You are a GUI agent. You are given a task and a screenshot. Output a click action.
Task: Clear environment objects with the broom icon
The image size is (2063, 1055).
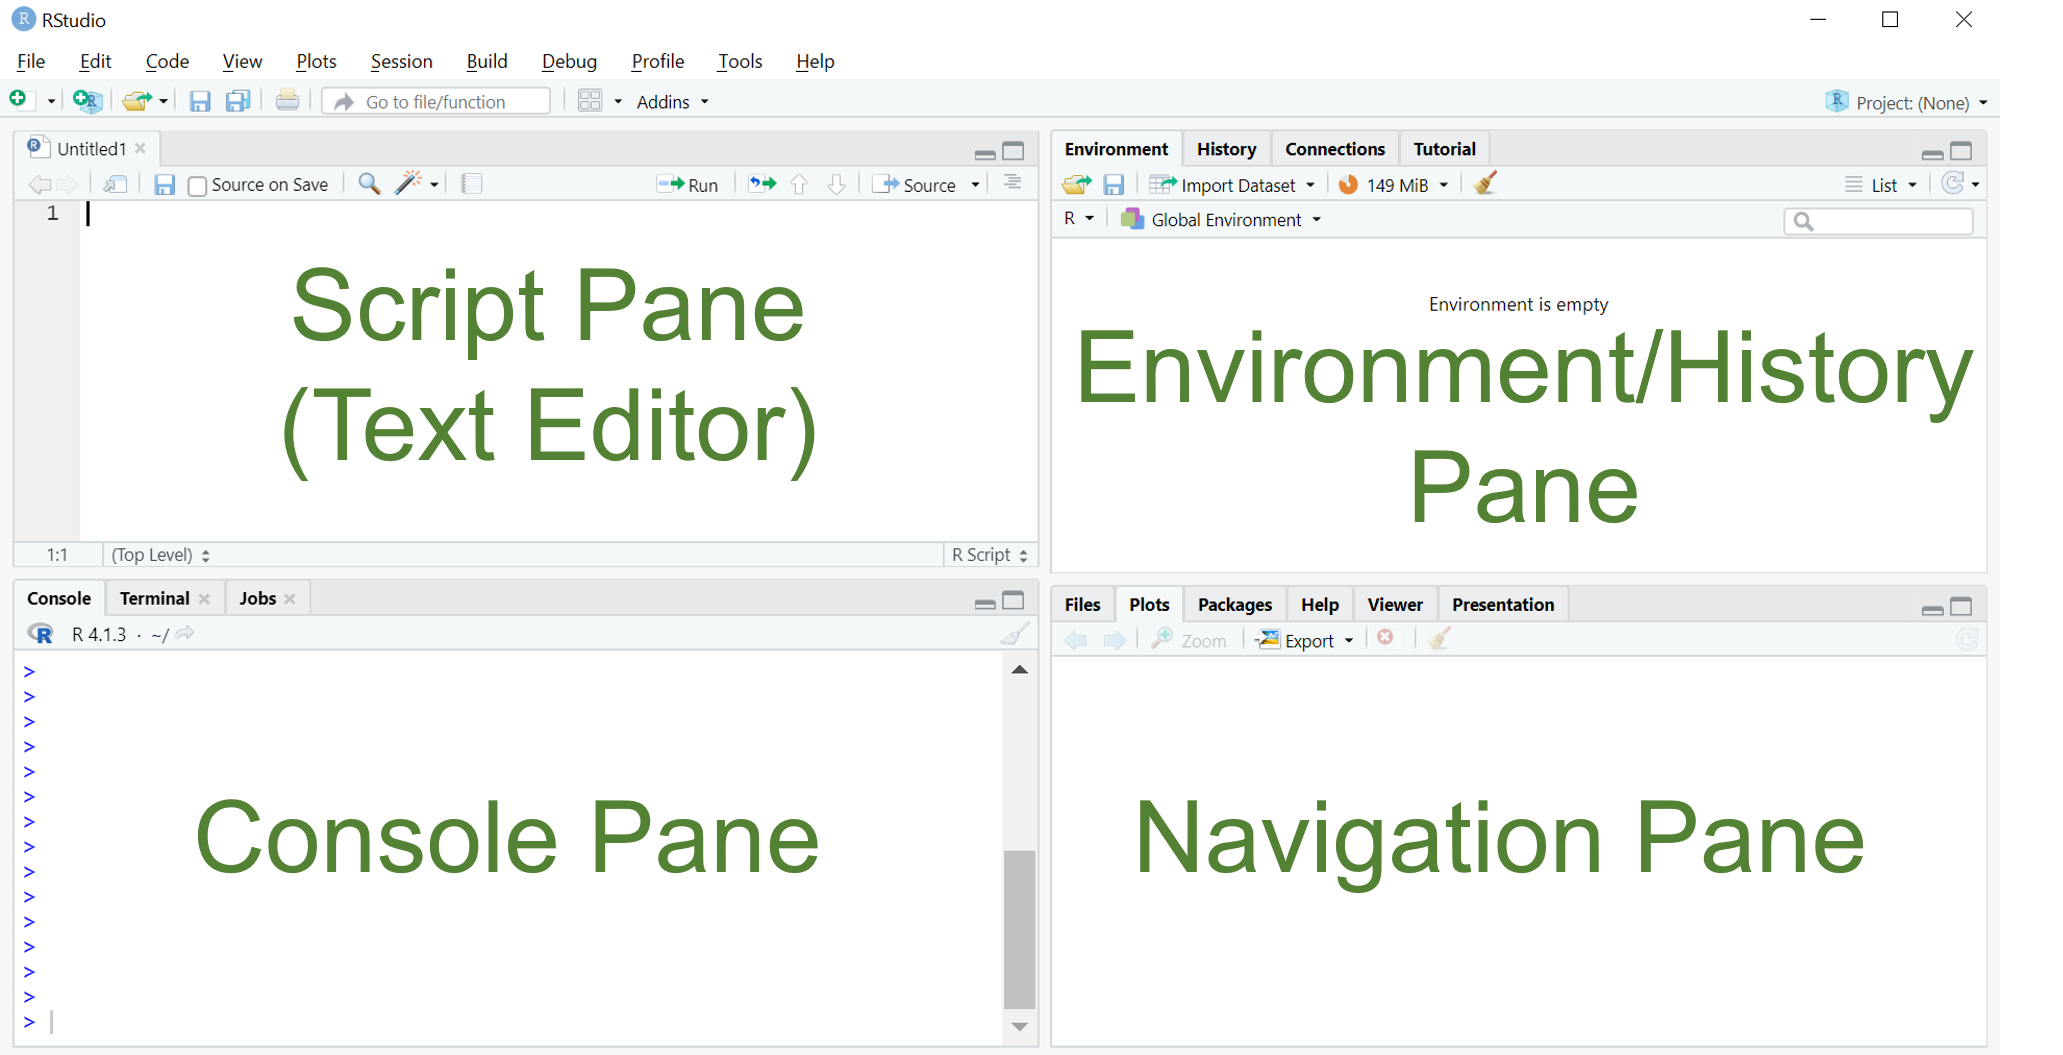pyautogui.click(x=1485, y=184)
